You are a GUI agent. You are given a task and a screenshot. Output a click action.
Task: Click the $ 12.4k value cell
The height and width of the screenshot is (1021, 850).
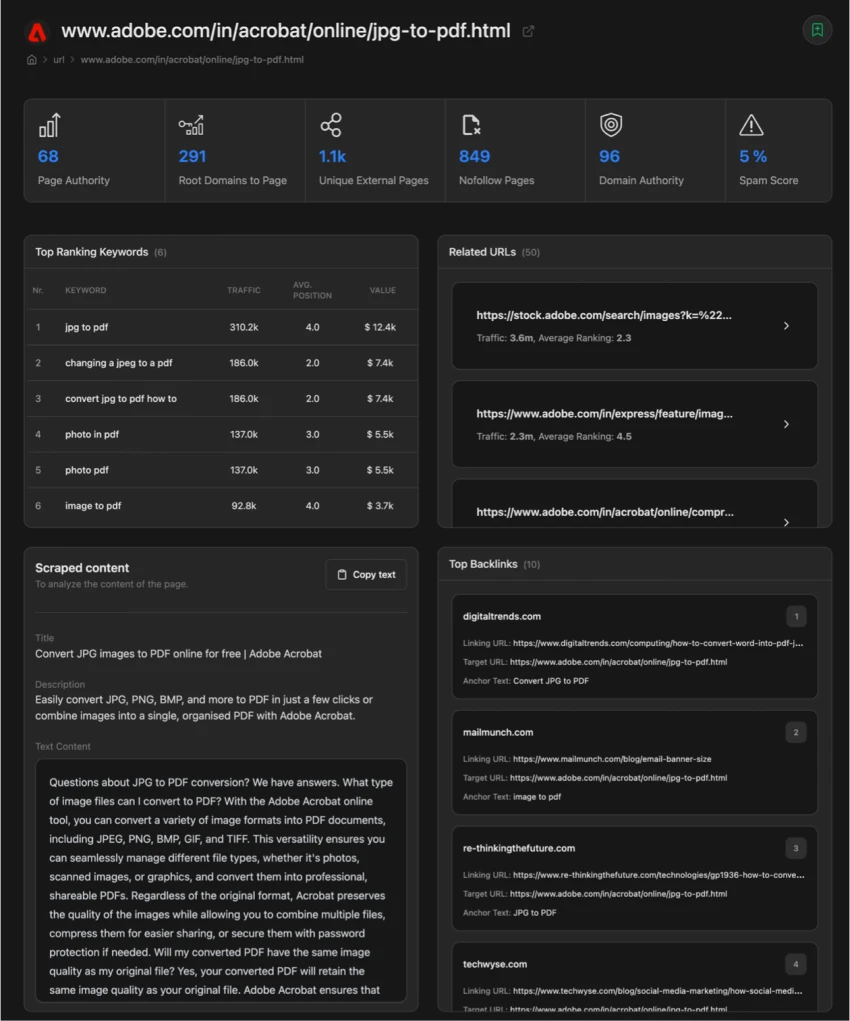coord(380,327)
